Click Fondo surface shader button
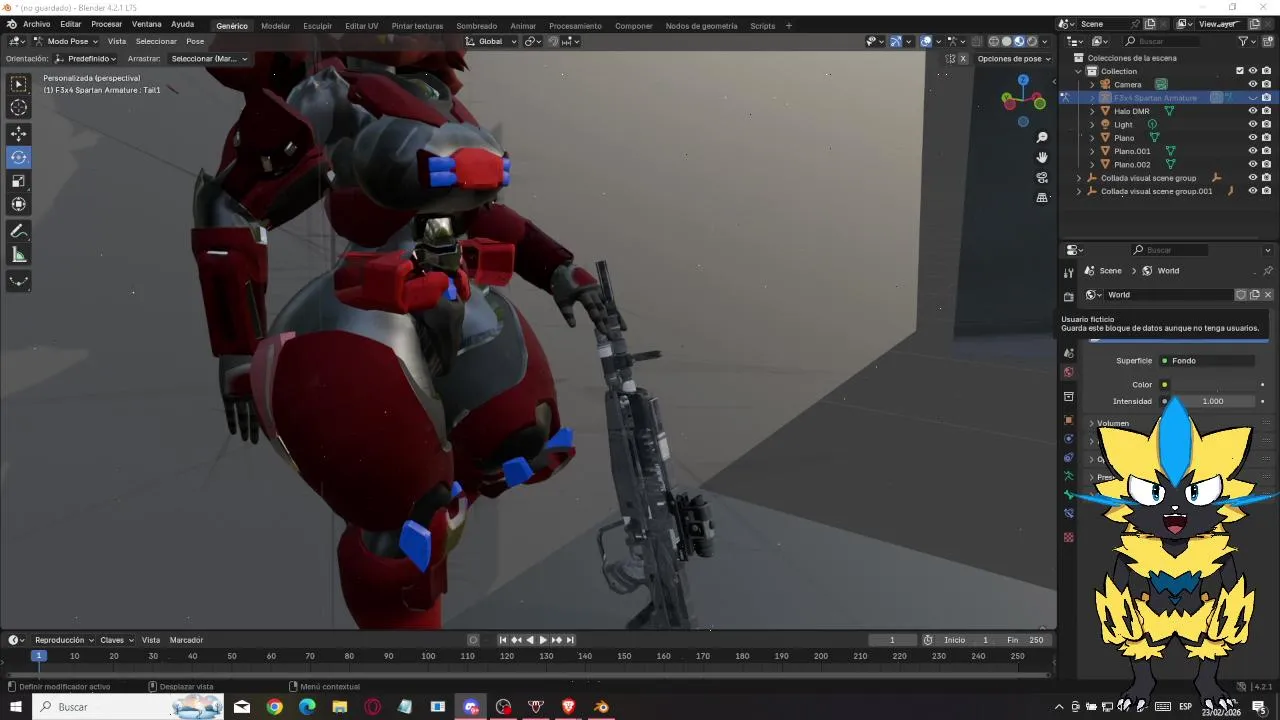Screen dimensions: 1280x720 [x=1207, y=361]
